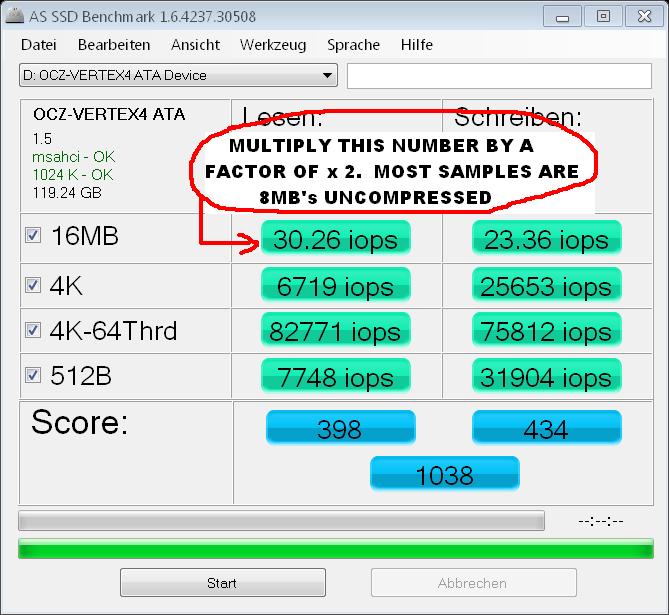
Task: Click the OCZ-VERTEX4 ATA drive name
Action: pyautogui.click(x=109, y=114)
